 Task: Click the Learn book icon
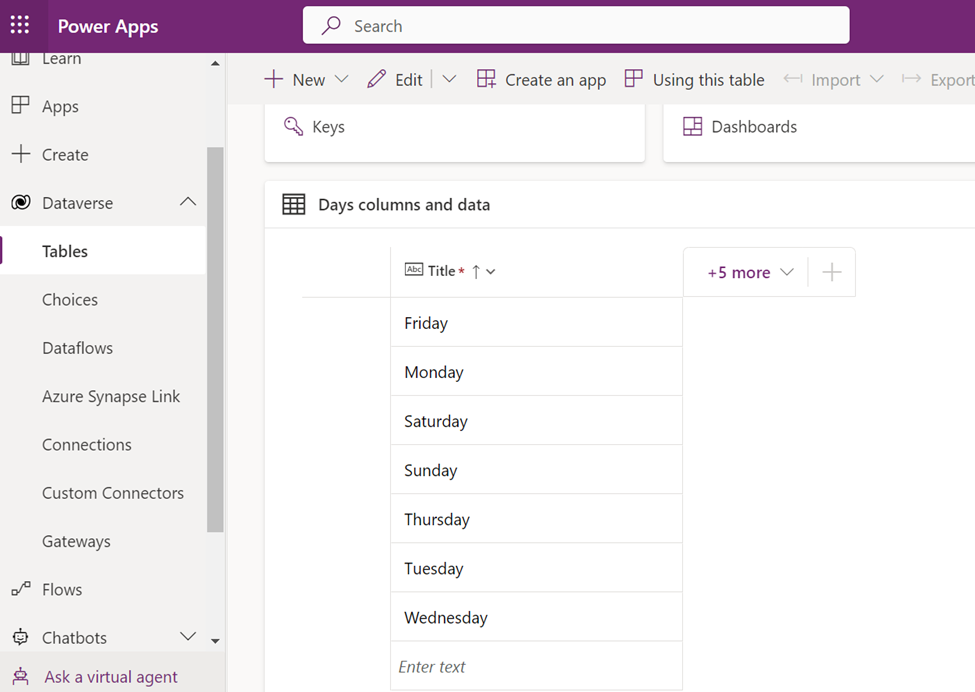21,59
